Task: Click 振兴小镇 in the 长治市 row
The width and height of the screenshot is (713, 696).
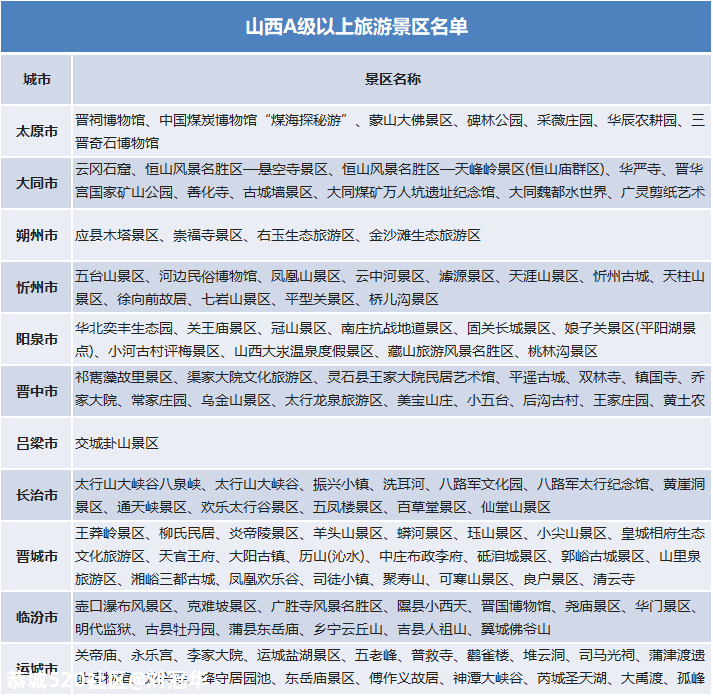Action: 341,484
